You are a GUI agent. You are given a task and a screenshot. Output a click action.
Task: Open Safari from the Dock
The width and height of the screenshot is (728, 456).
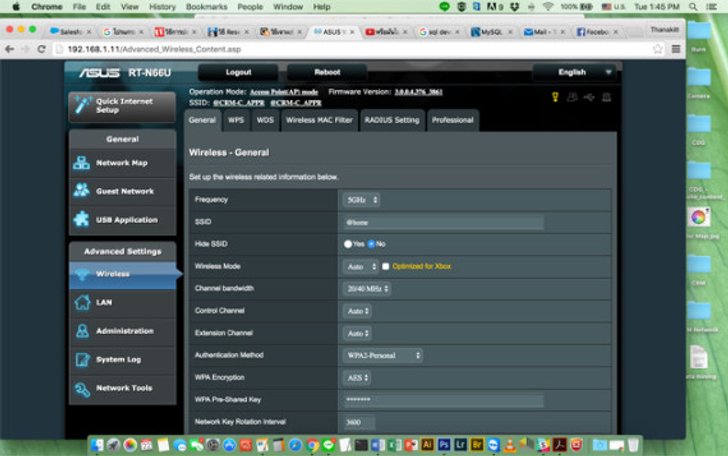click(x=295, y=445)
